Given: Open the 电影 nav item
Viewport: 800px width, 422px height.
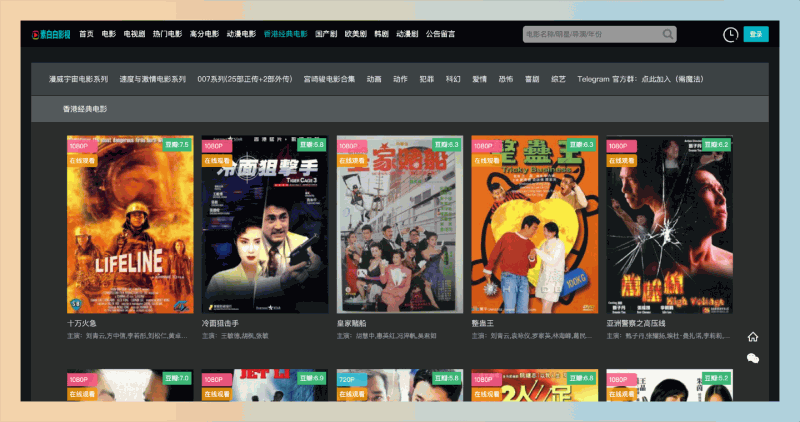Looking at the screenshot, I should pos(109,34).
